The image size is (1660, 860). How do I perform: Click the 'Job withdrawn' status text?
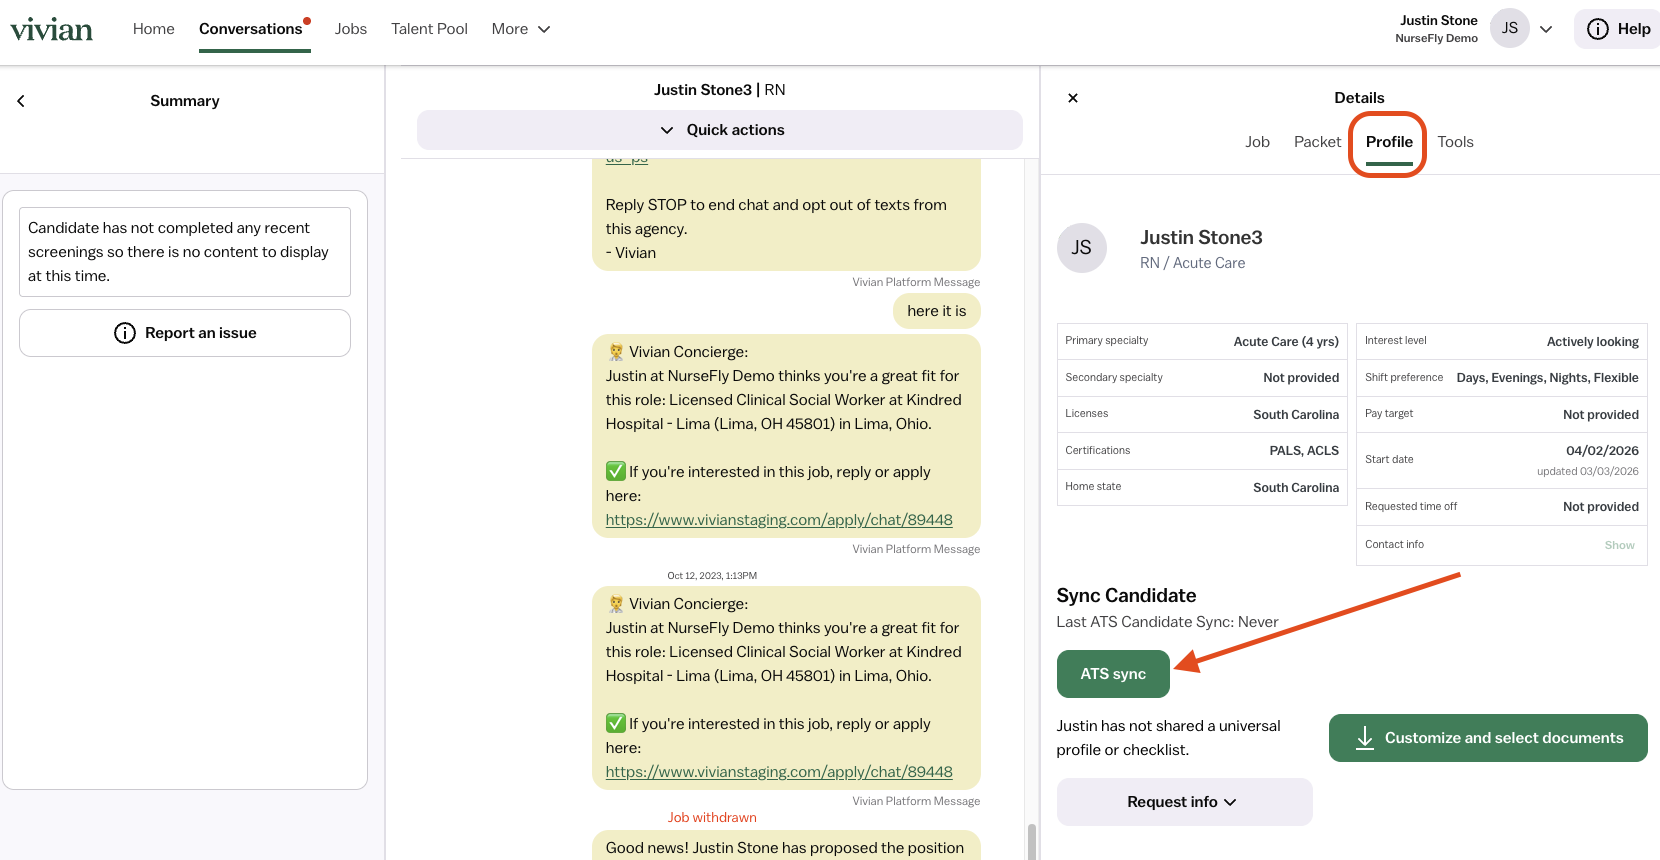(712, 818)
